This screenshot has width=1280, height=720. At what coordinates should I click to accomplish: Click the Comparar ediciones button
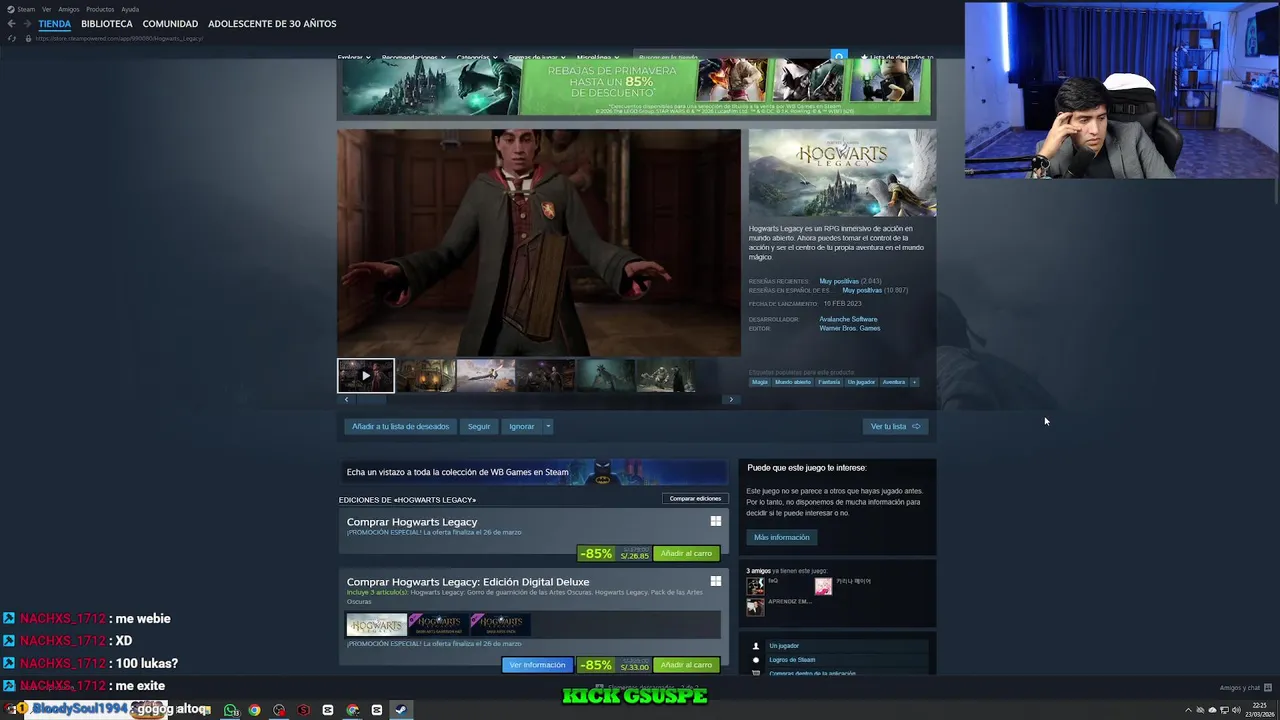(694, 498)
